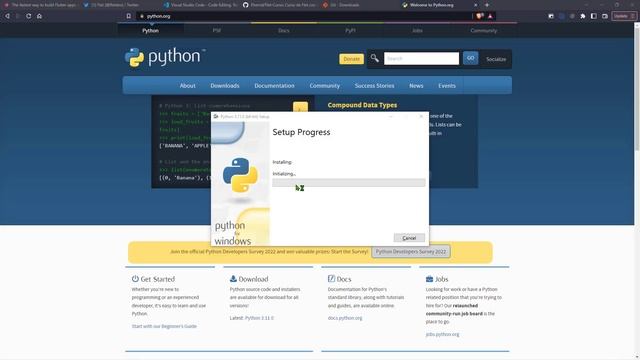The image size is (640, 360).
Task: Close the Welcome to Python.org tab
Action: (x=476, y=5)
